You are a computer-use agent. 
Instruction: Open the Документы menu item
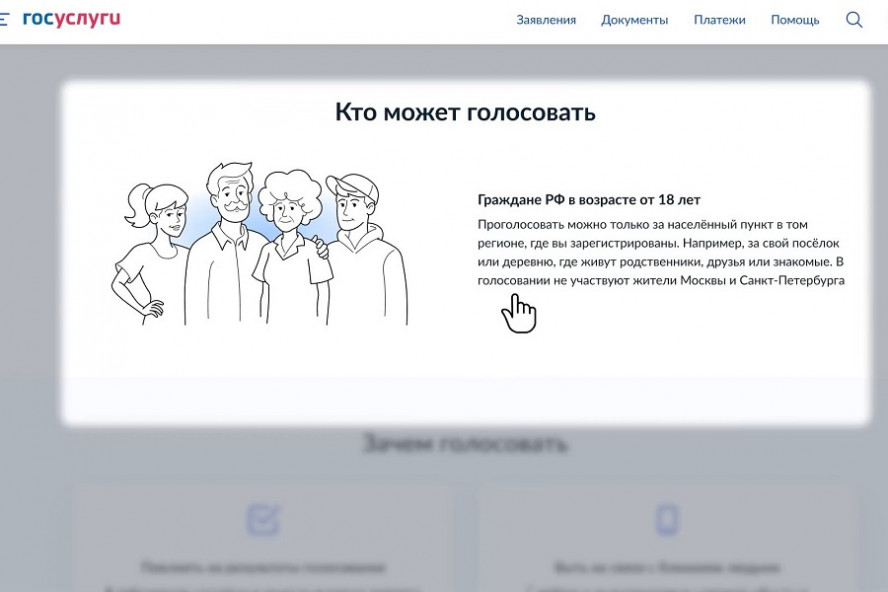634,20
